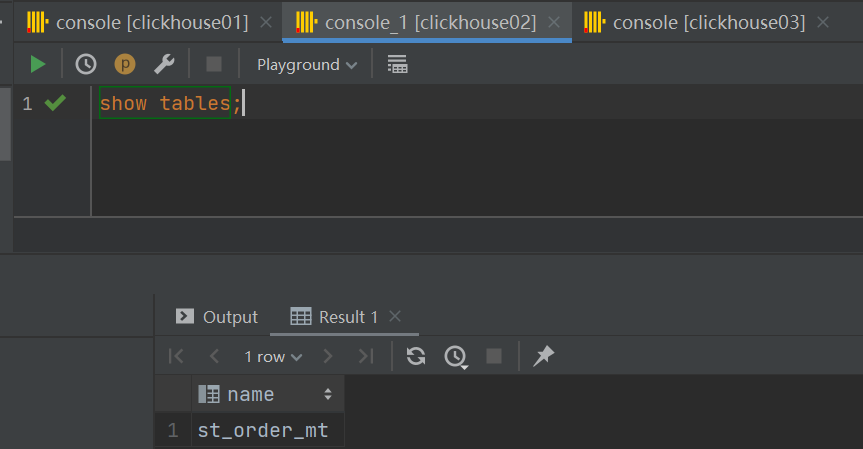Open the Output tab
This screenshot has height=449, width=863.
[x=217, y=317]
